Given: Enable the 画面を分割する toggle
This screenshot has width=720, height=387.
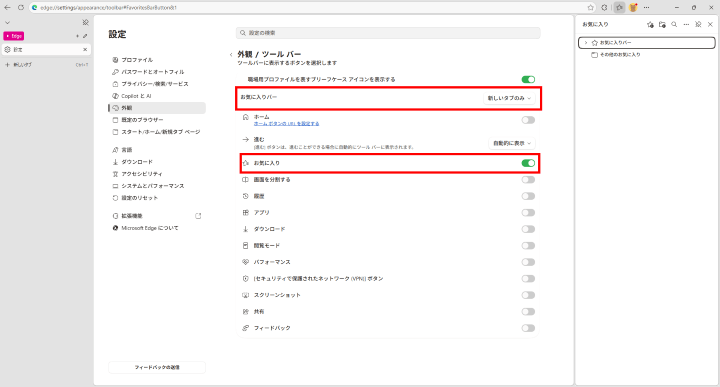Looking at the screenshot, I should (x=528, y=179).
